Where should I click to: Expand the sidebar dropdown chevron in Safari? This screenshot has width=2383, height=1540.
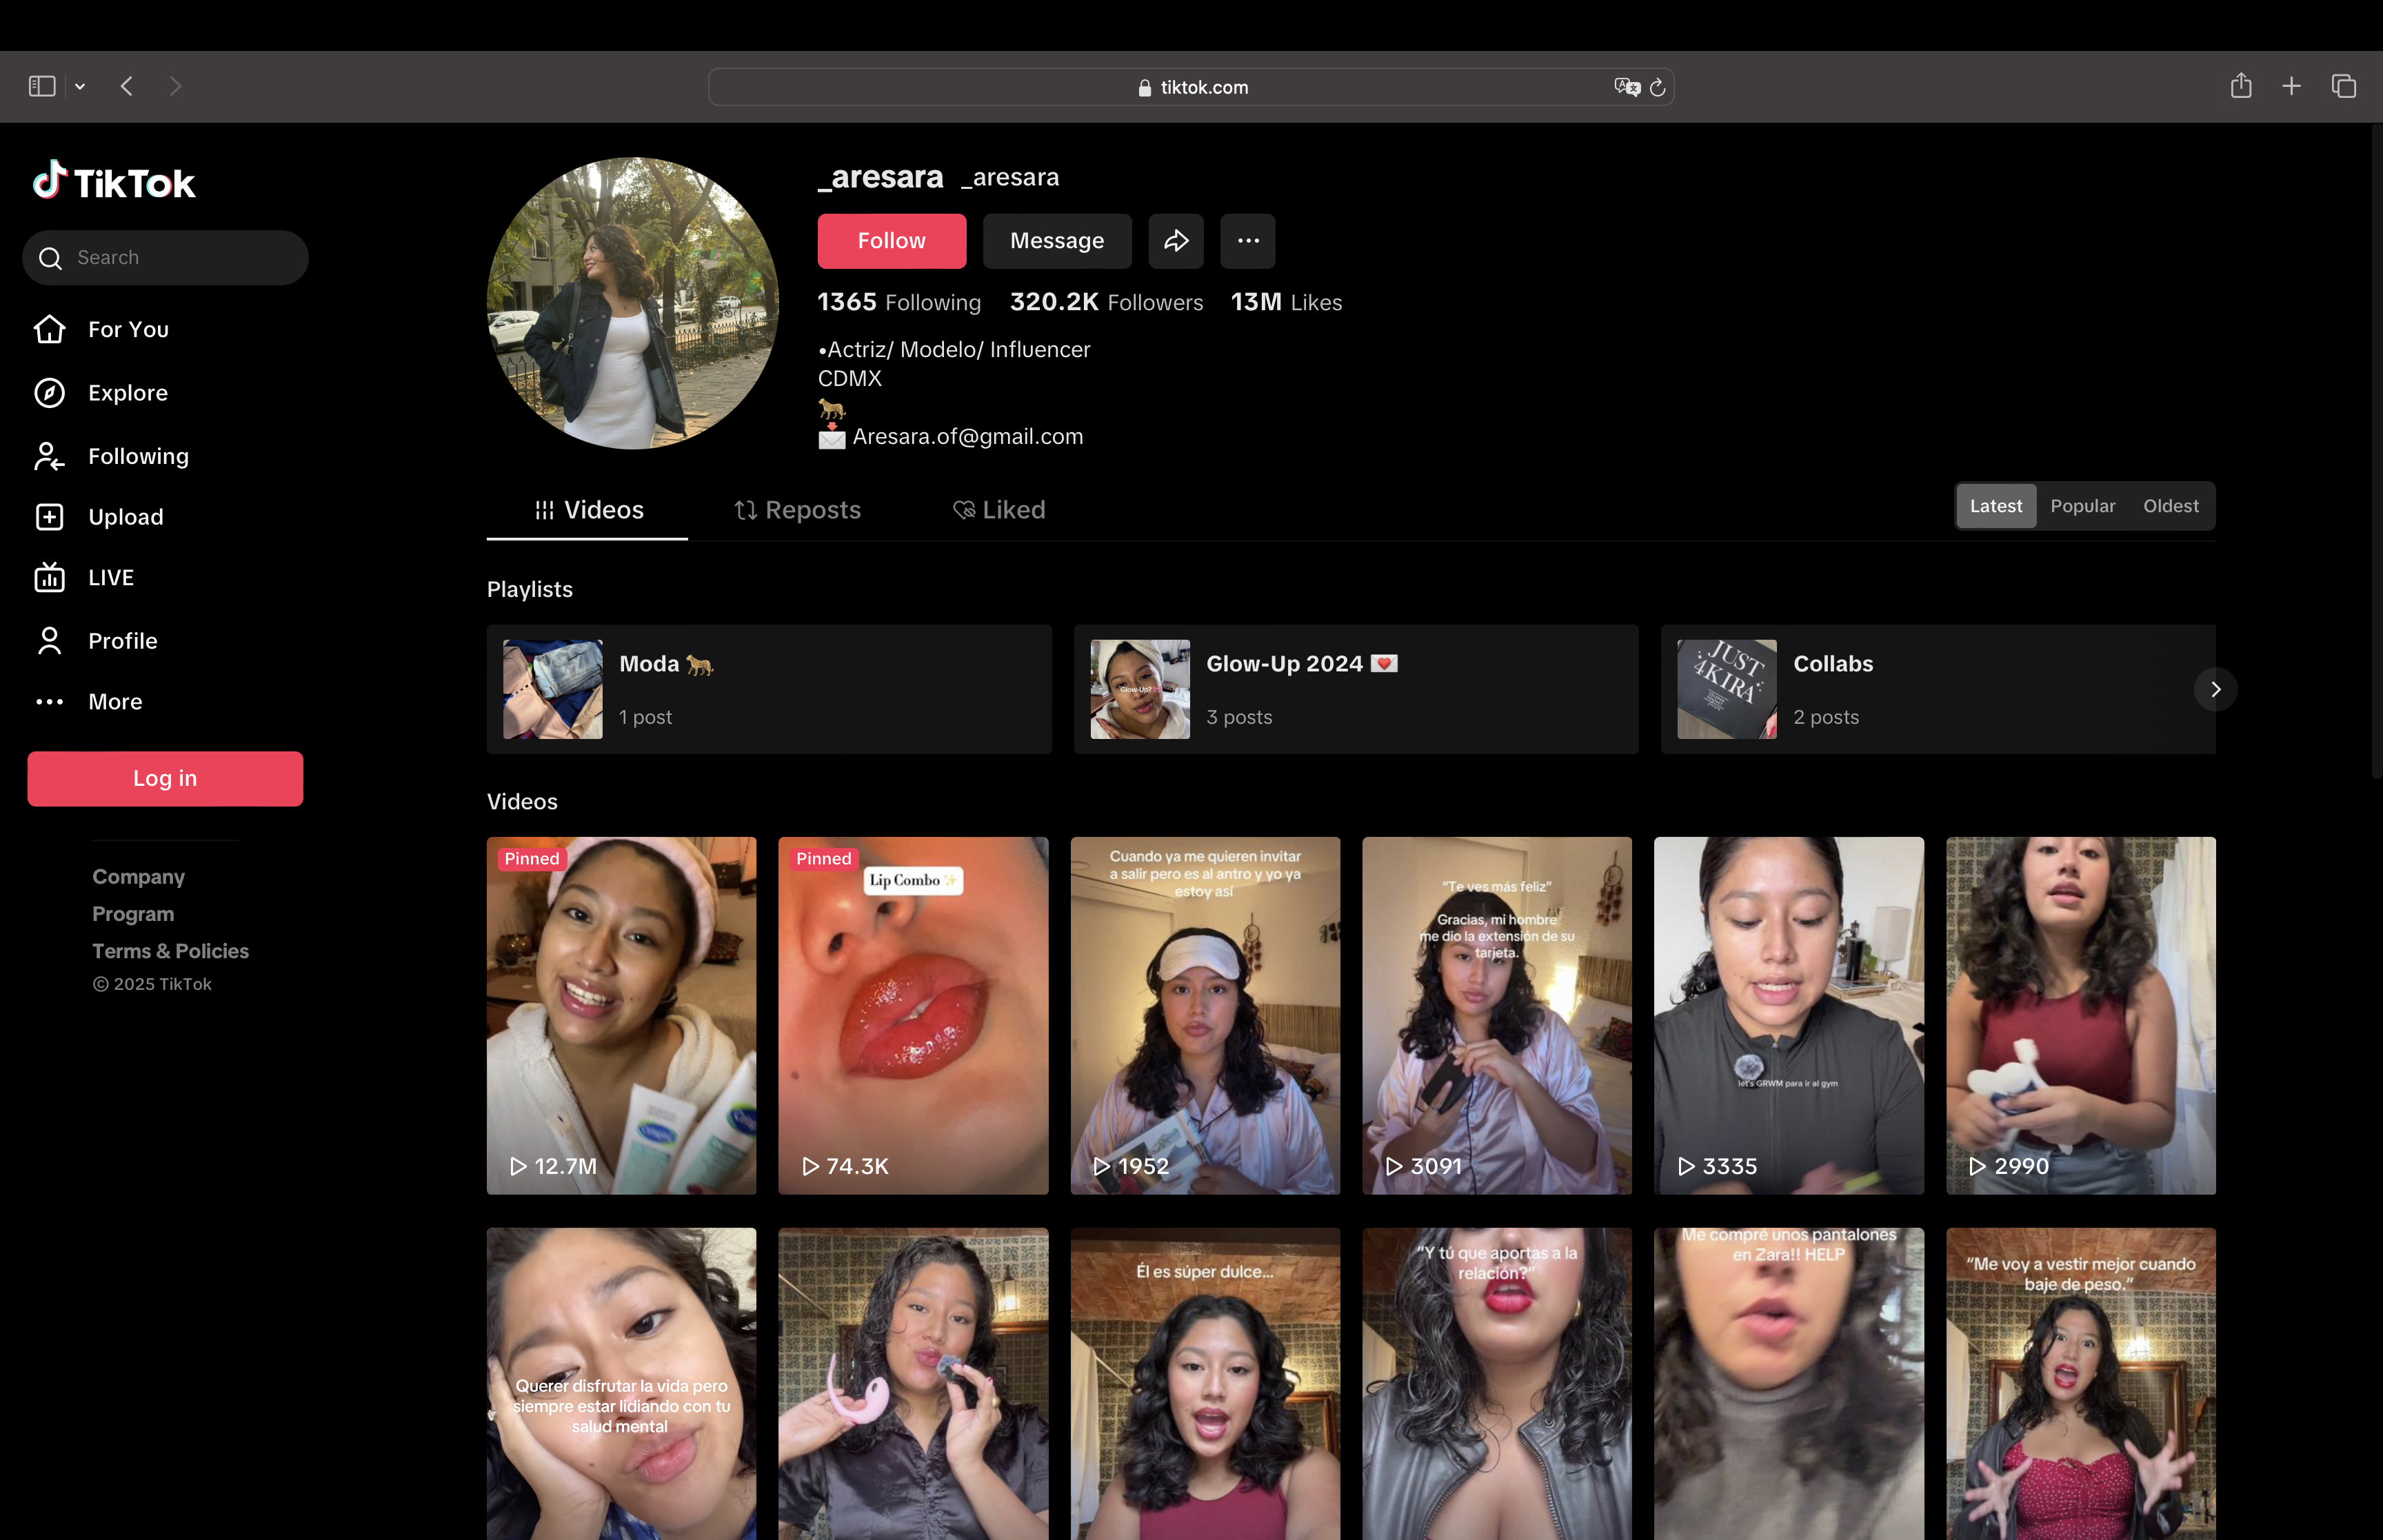tap(80, 87)
